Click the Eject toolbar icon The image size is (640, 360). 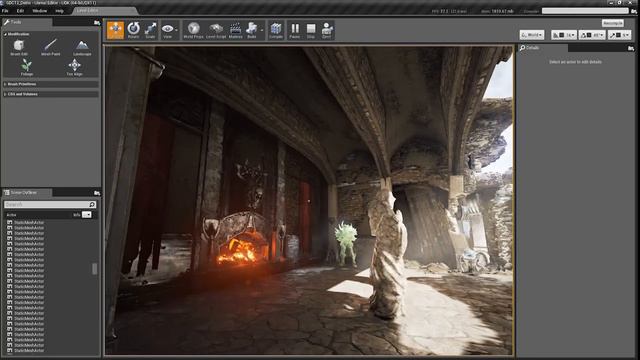coord(327,30)
